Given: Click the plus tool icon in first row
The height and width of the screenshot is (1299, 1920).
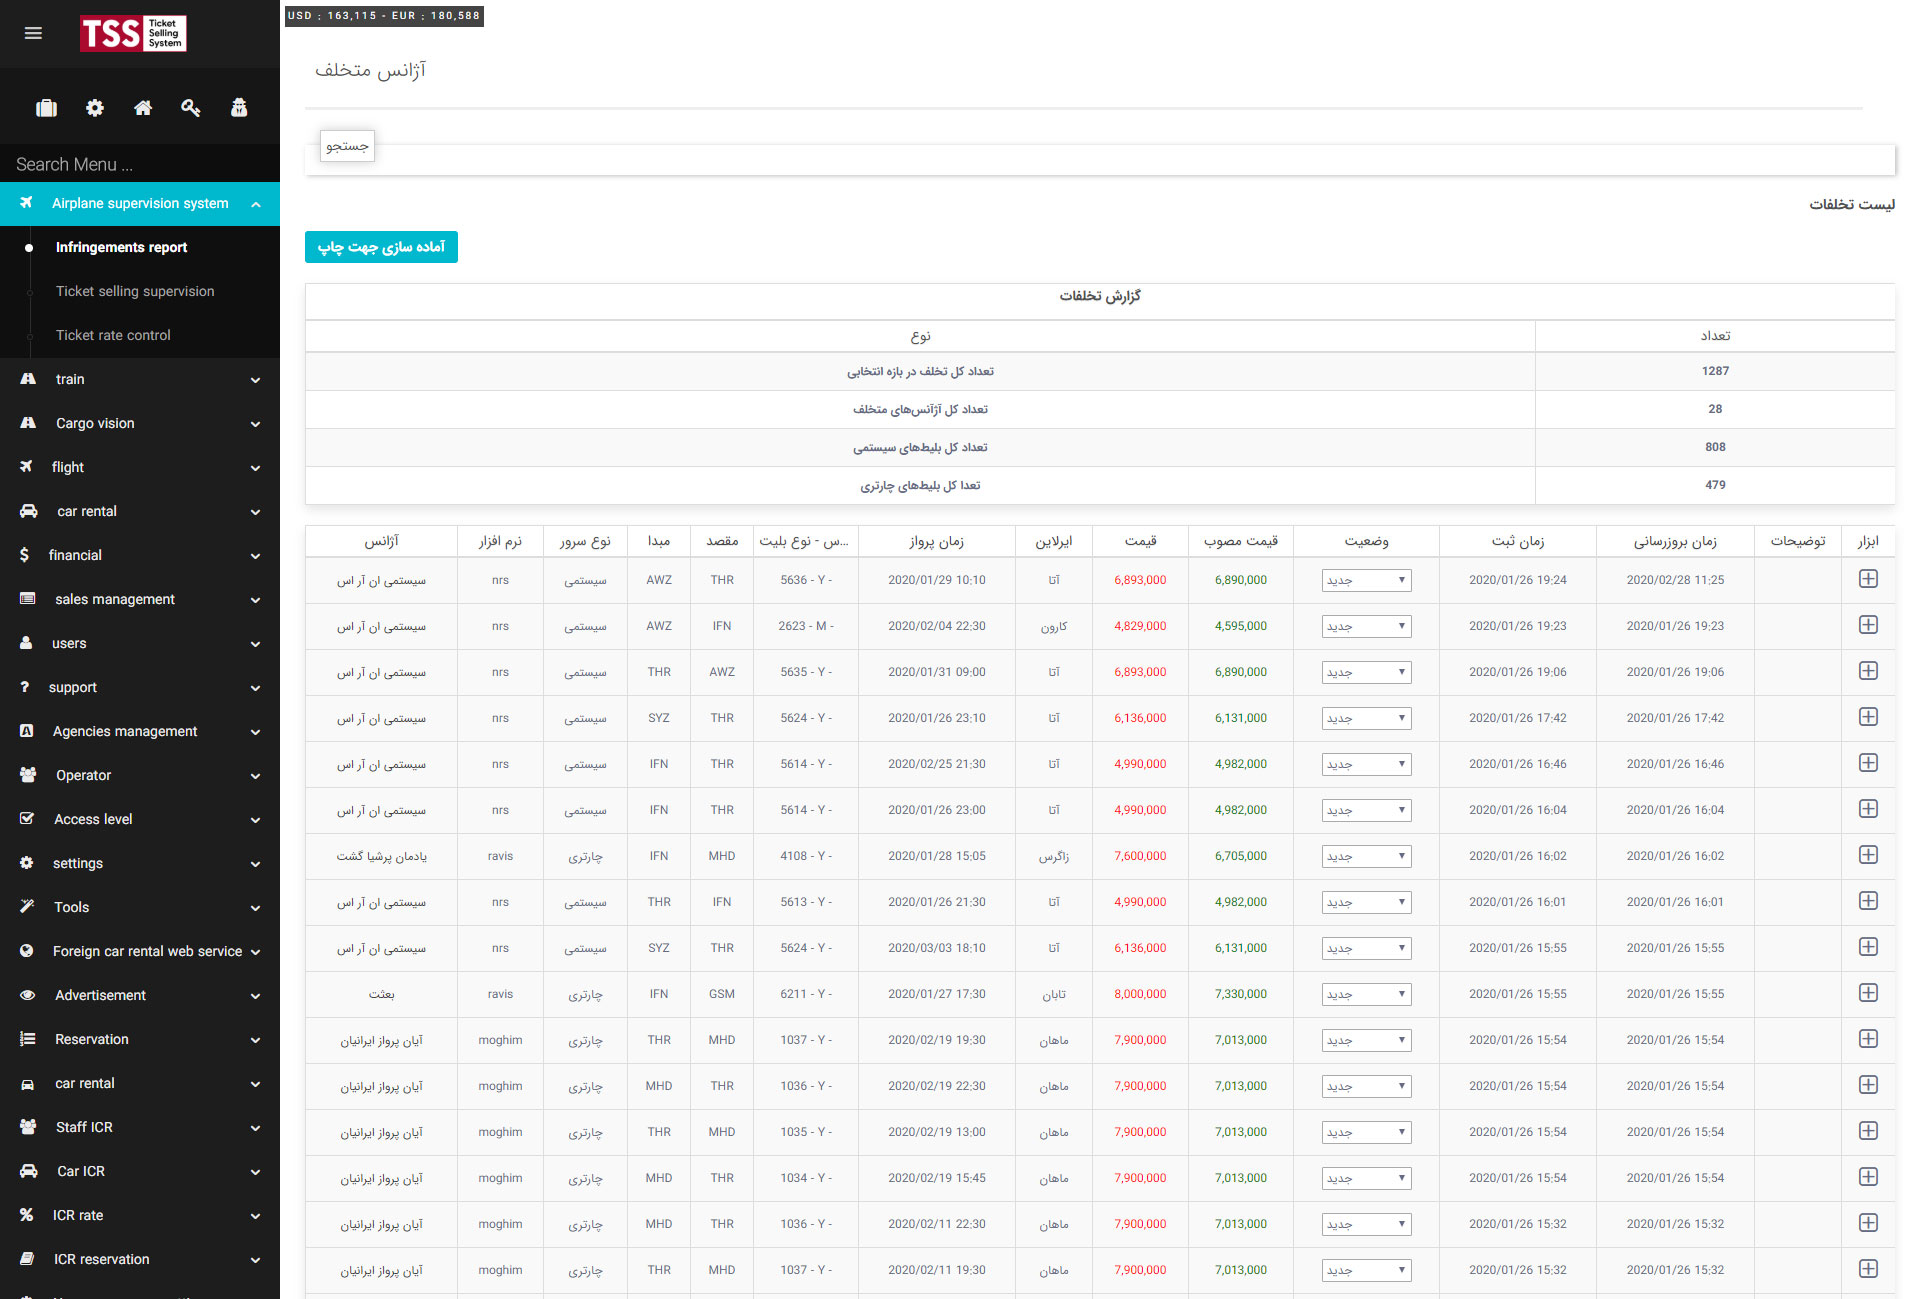Looking at the screenshot, I should pyautogui.click(x=1867, y=579).
